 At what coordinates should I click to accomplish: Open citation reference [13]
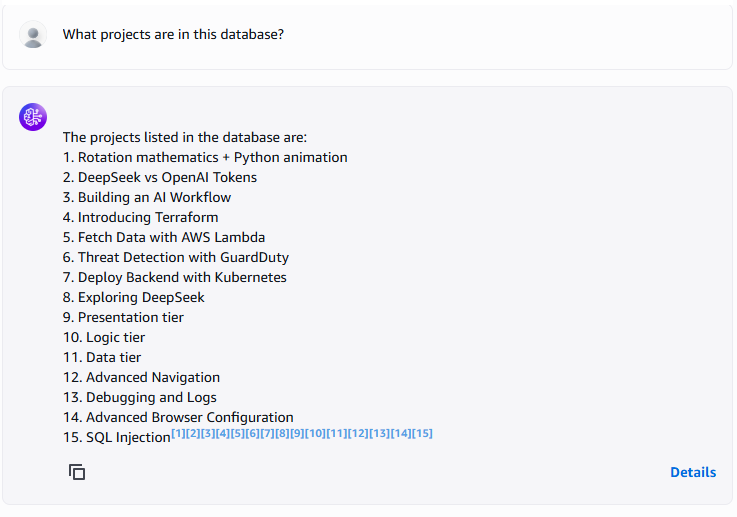click(x=379, y=433)
